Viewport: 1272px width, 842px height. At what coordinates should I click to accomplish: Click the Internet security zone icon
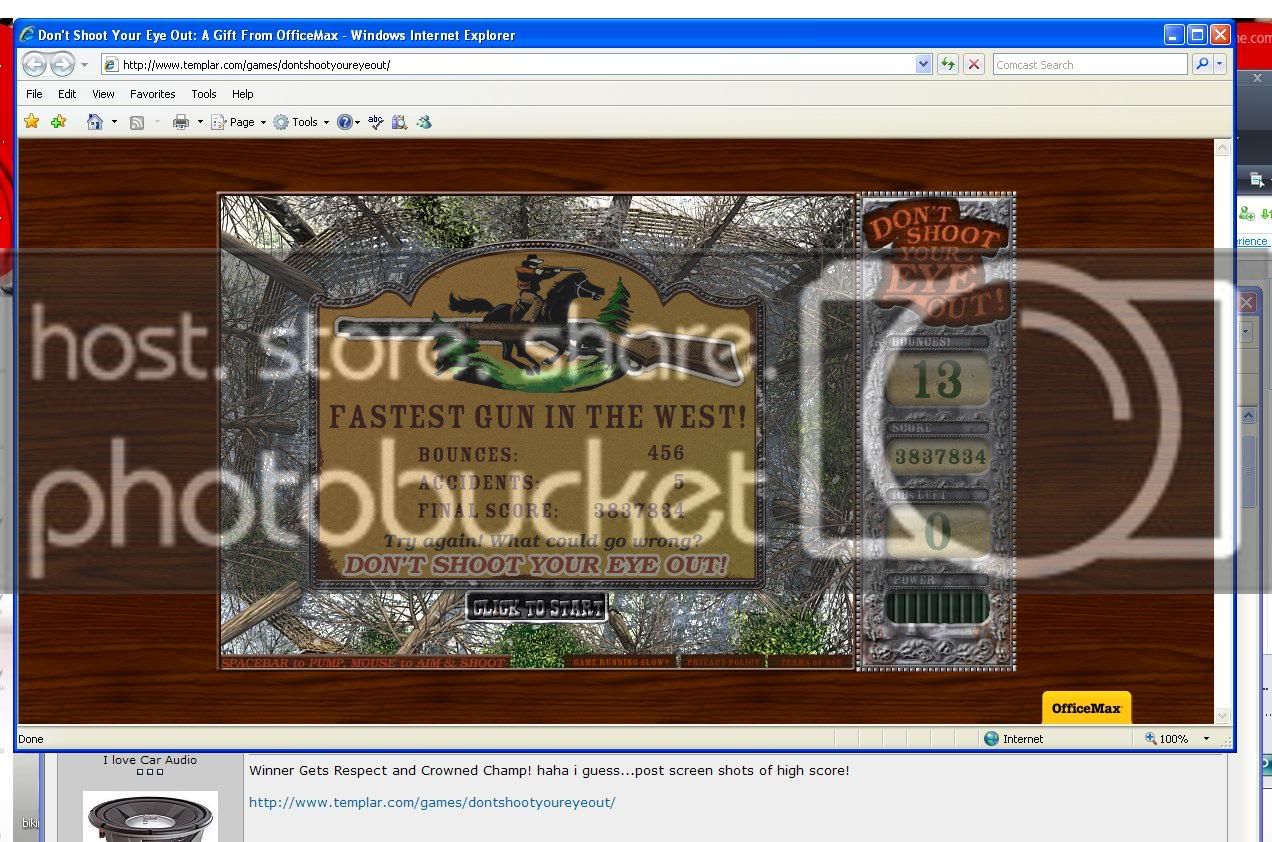pos(991,738)
